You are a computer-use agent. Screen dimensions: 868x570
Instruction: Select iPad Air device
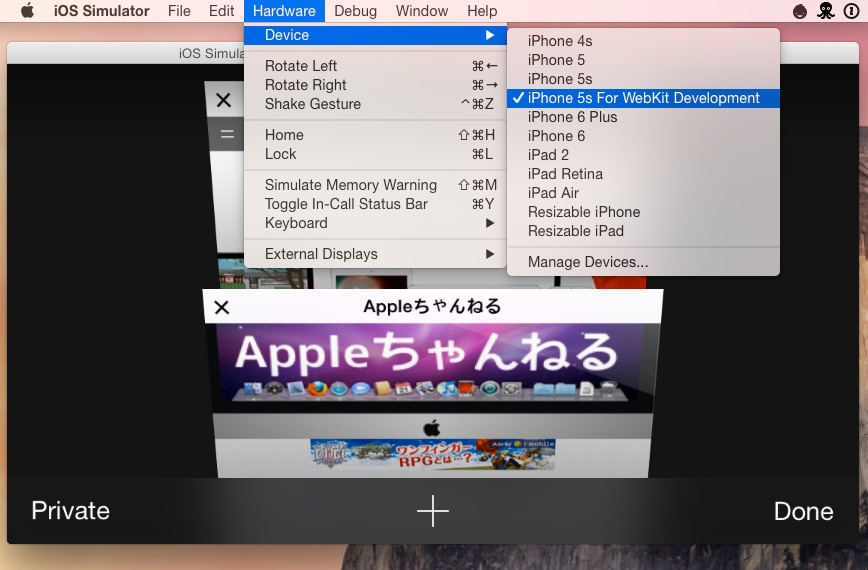643,193
